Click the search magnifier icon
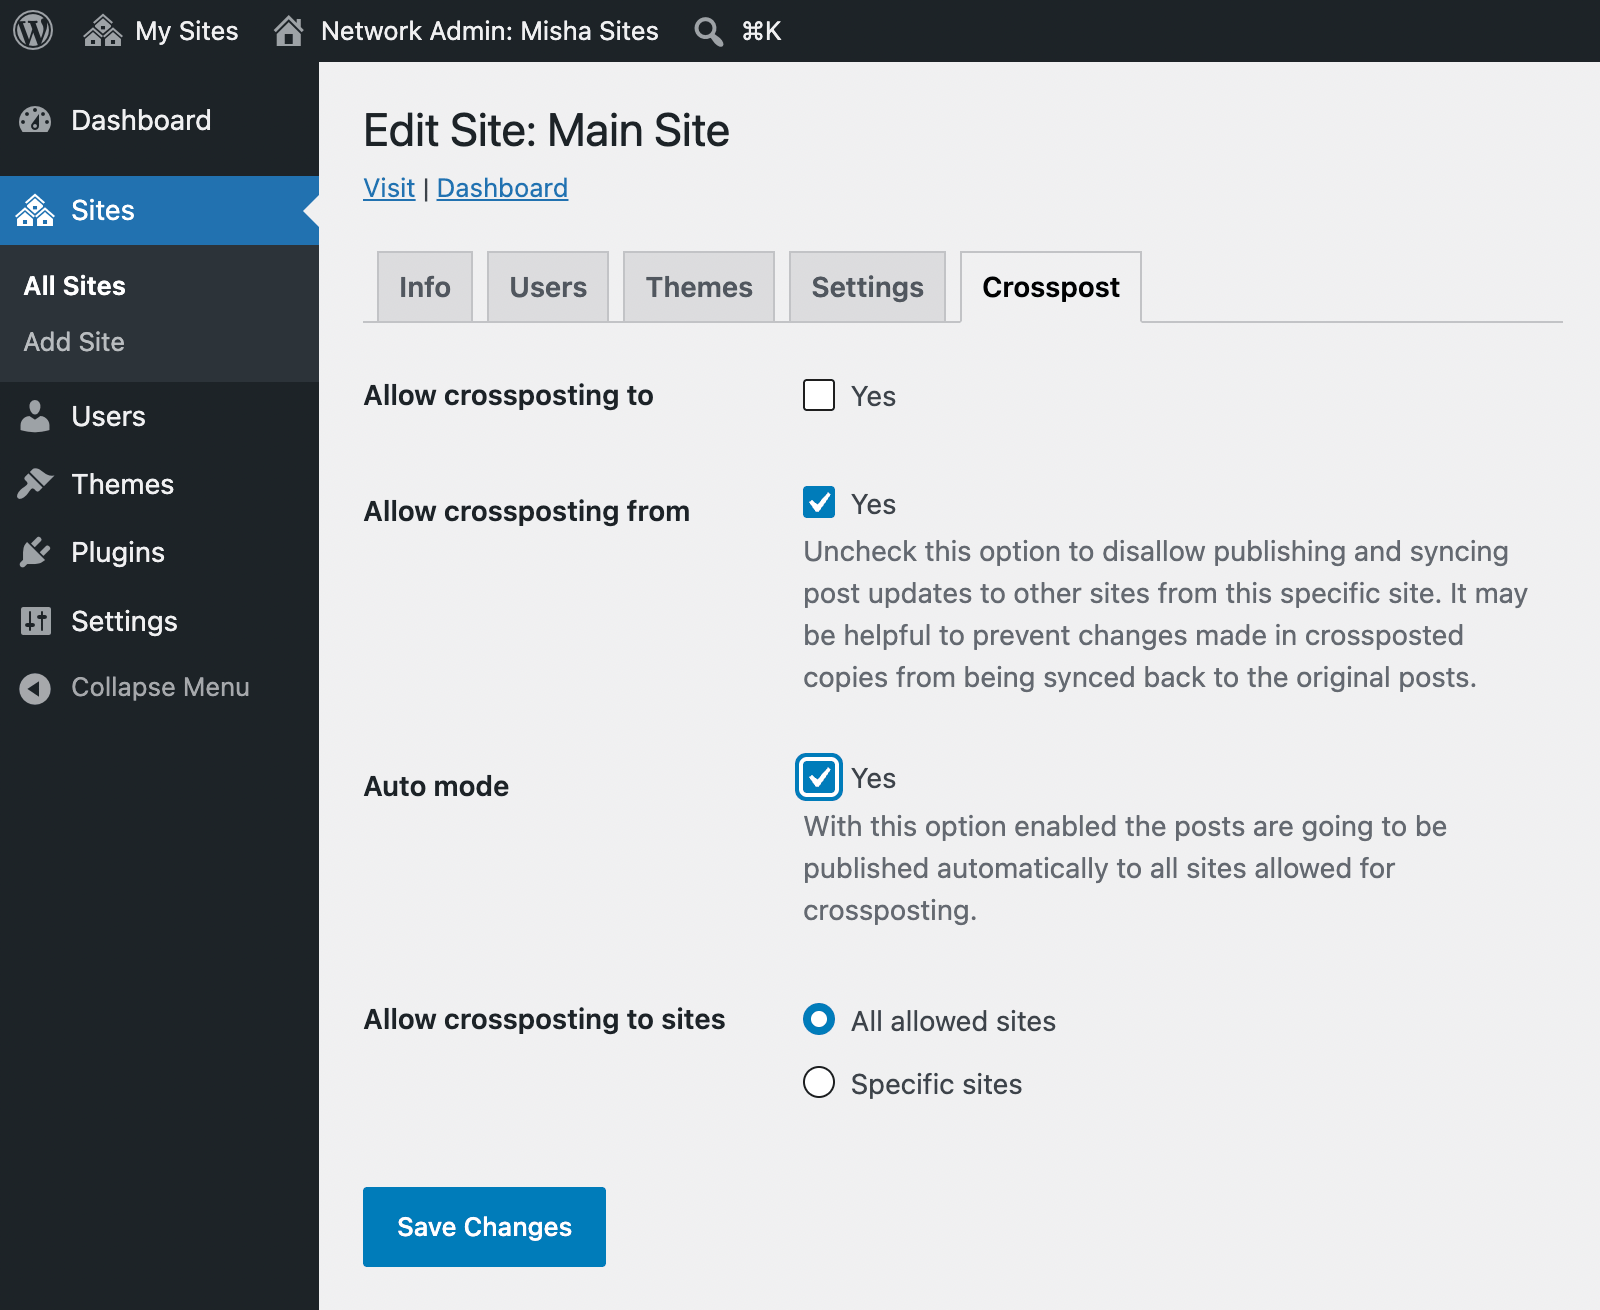This screenshot has width=1600, height=1310. click(708, 31)
